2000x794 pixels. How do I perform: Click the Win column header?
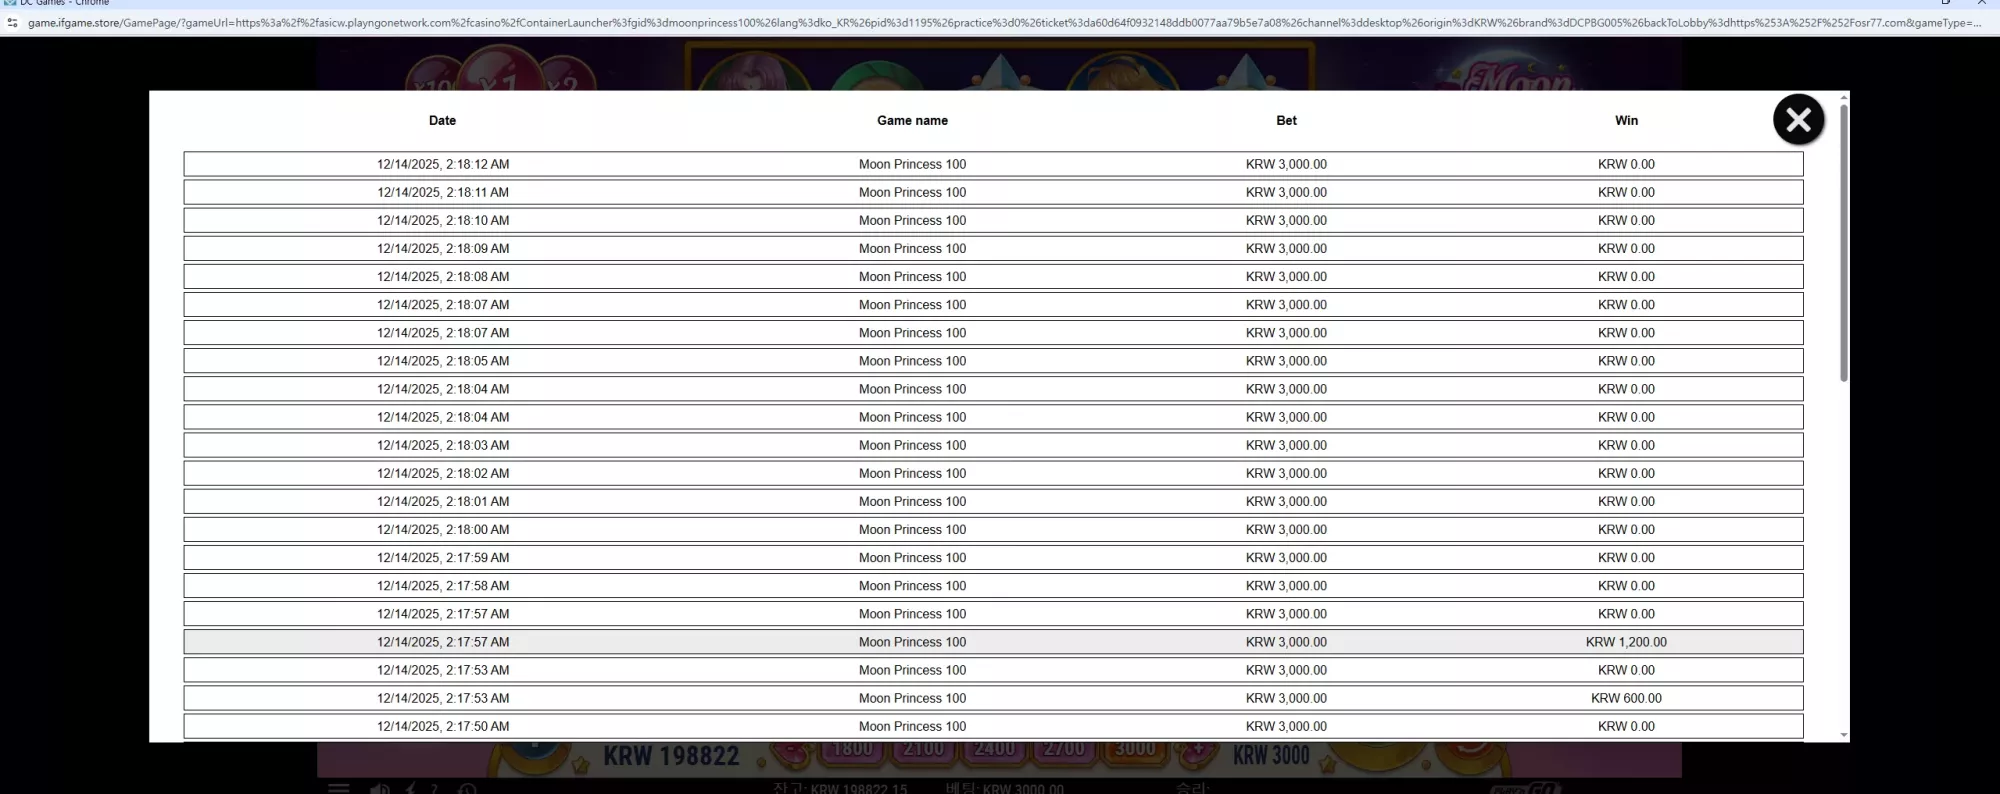click(1626, 121)
